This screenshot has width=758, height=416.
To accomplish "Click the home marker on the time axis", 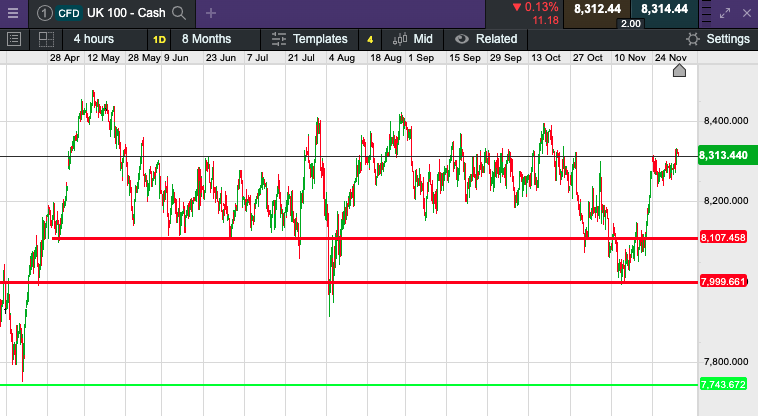I will (679, 71).
